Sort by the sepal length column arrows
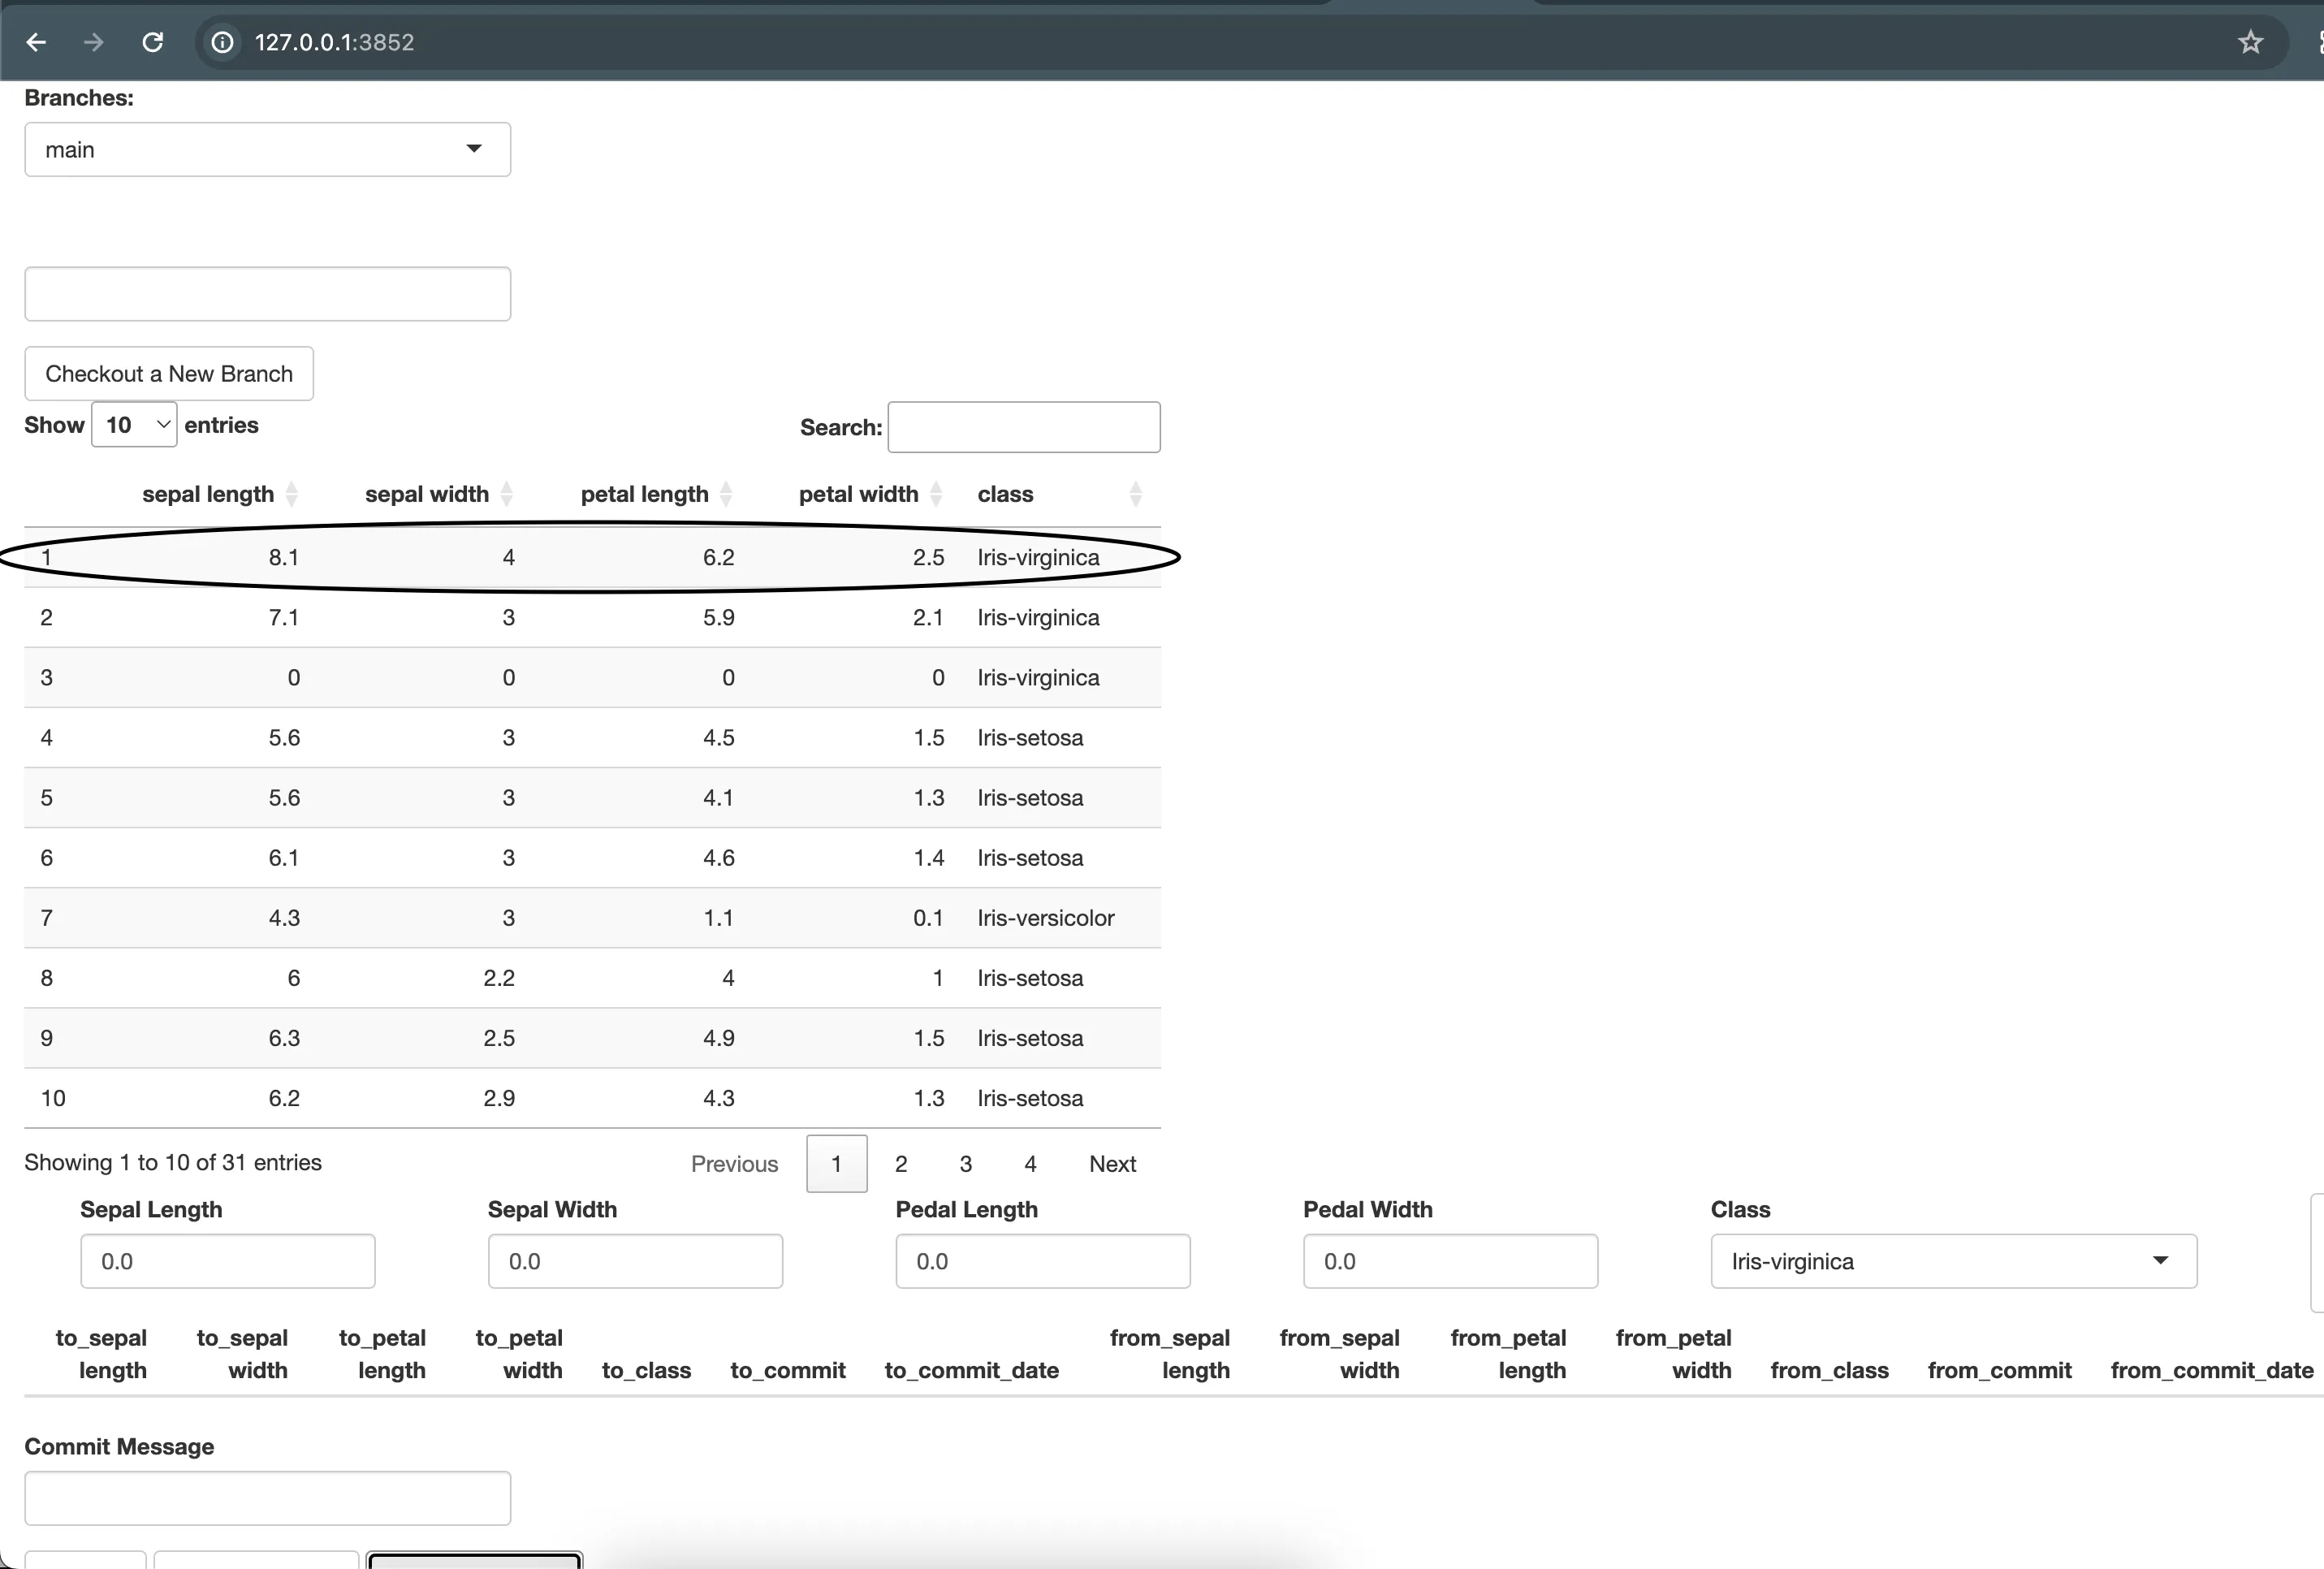The width and height of the screenshot is (2324, 1569). (291, 494)
